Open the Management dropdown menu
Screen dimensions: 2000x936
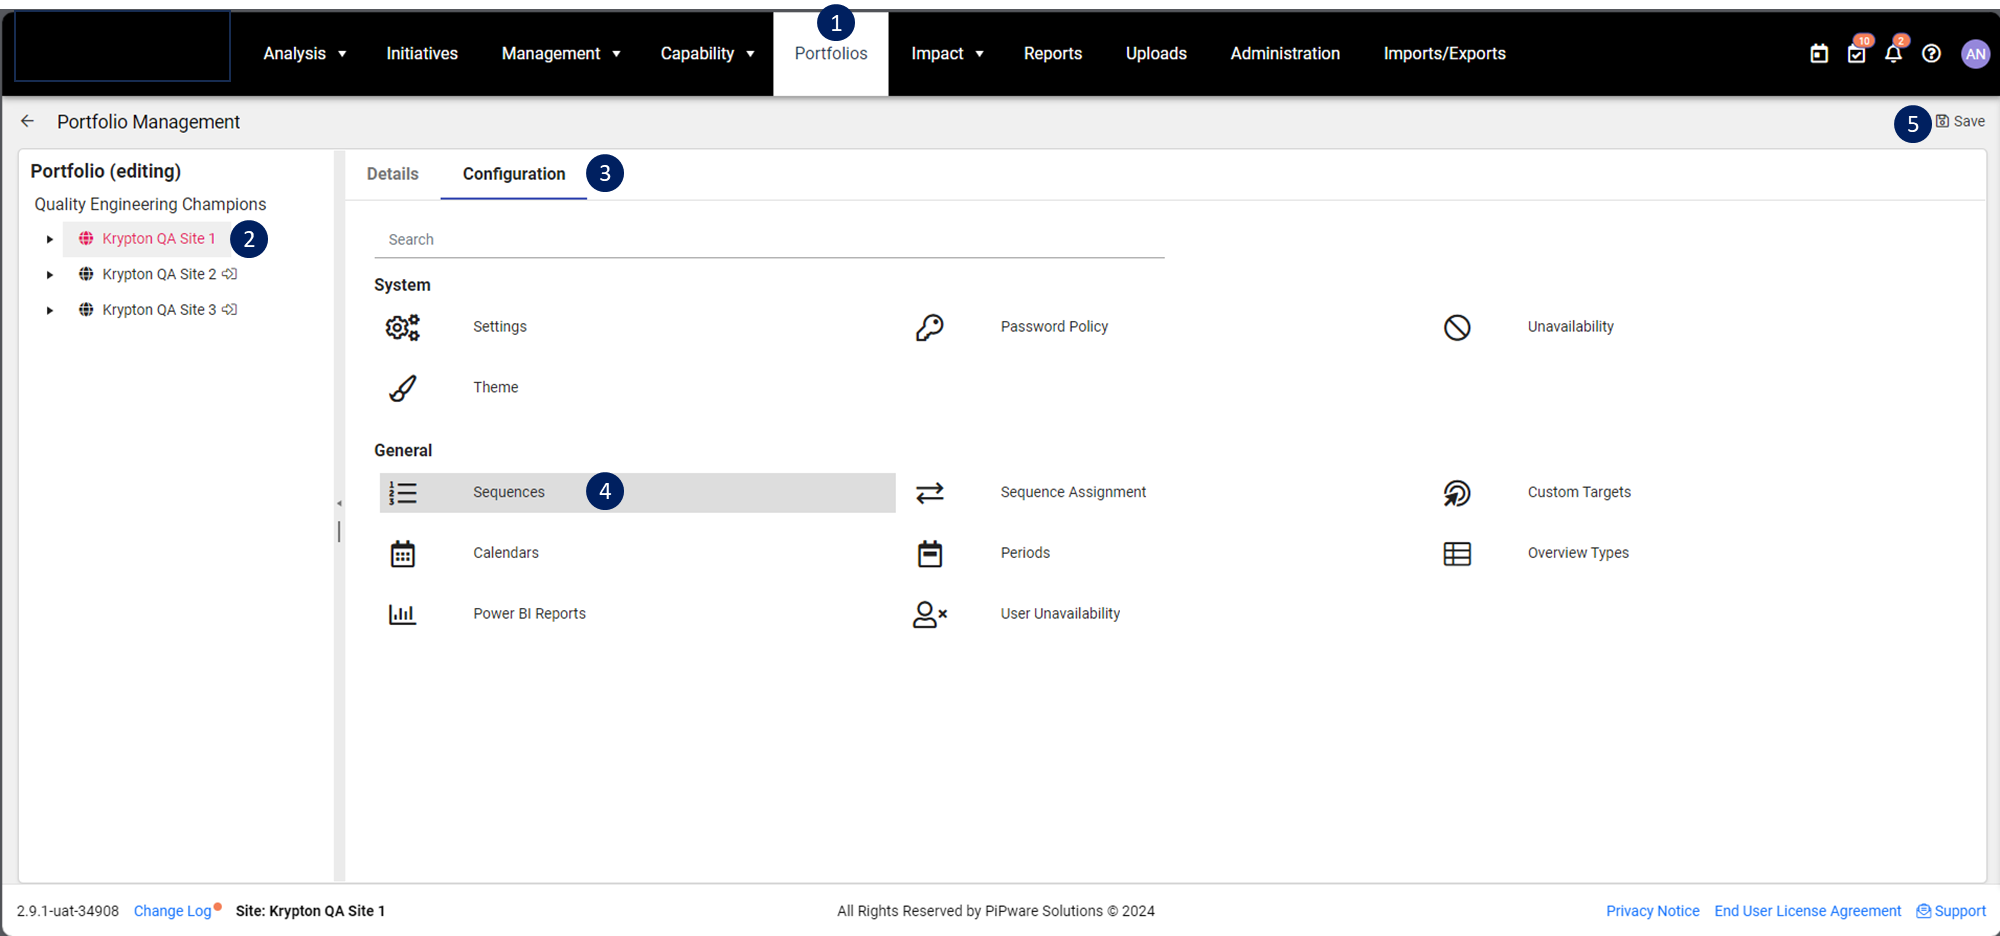click(561, 54)
